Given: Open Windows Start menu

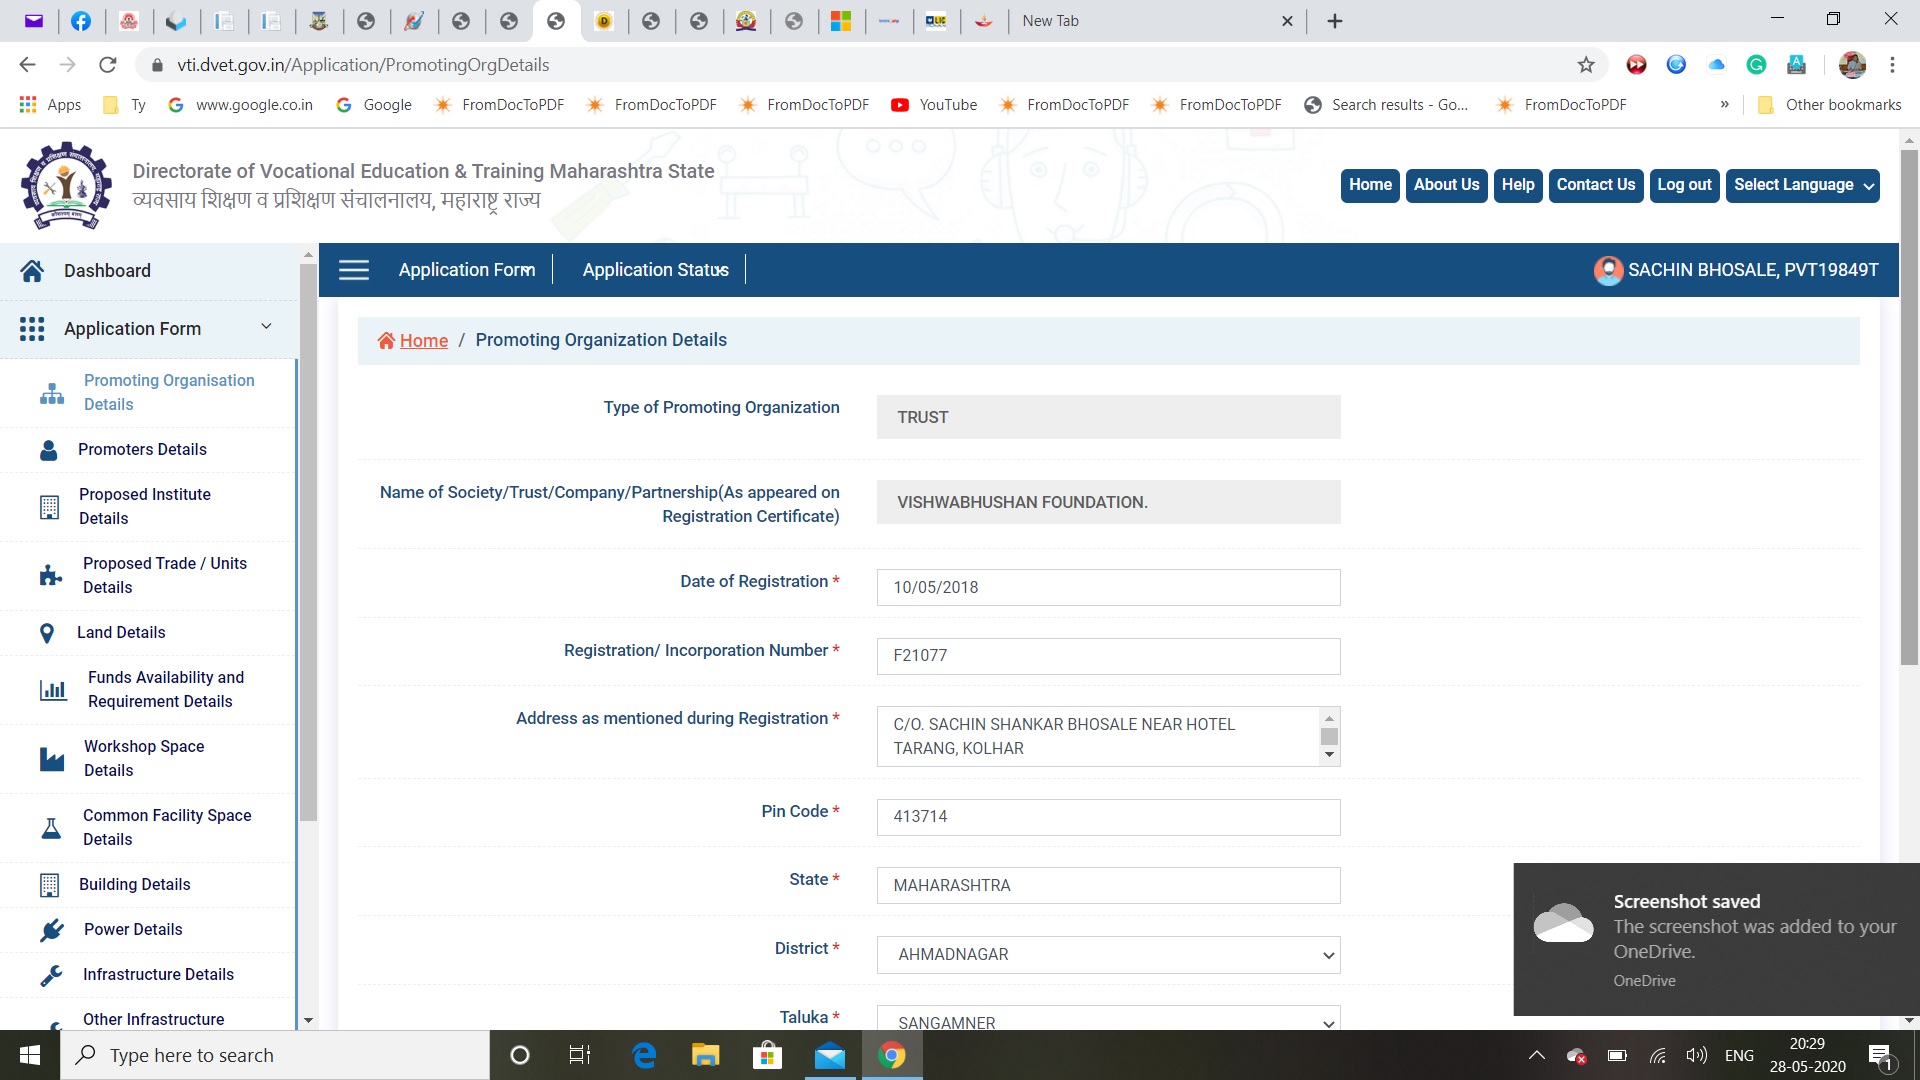Looking at the screenshot, I should click(x=30, y=1055).
